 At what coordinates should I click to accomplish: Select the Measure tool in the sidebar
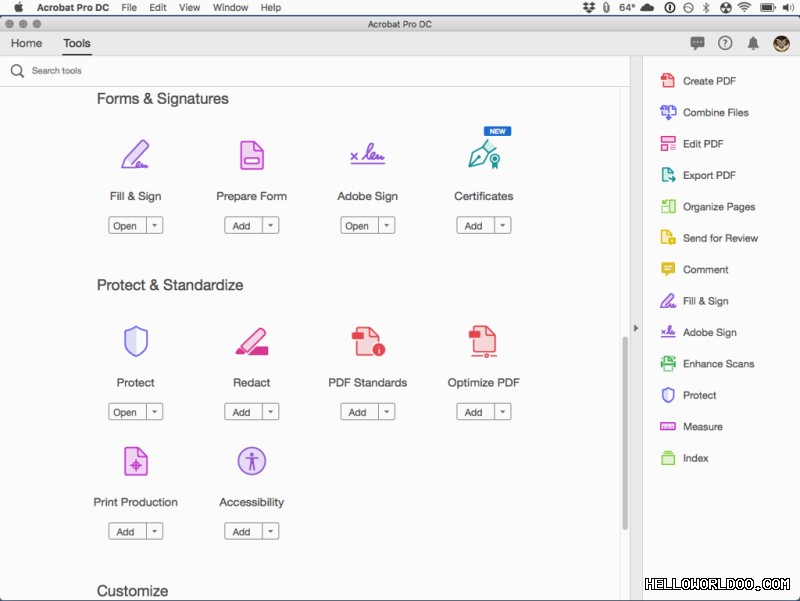691,427
